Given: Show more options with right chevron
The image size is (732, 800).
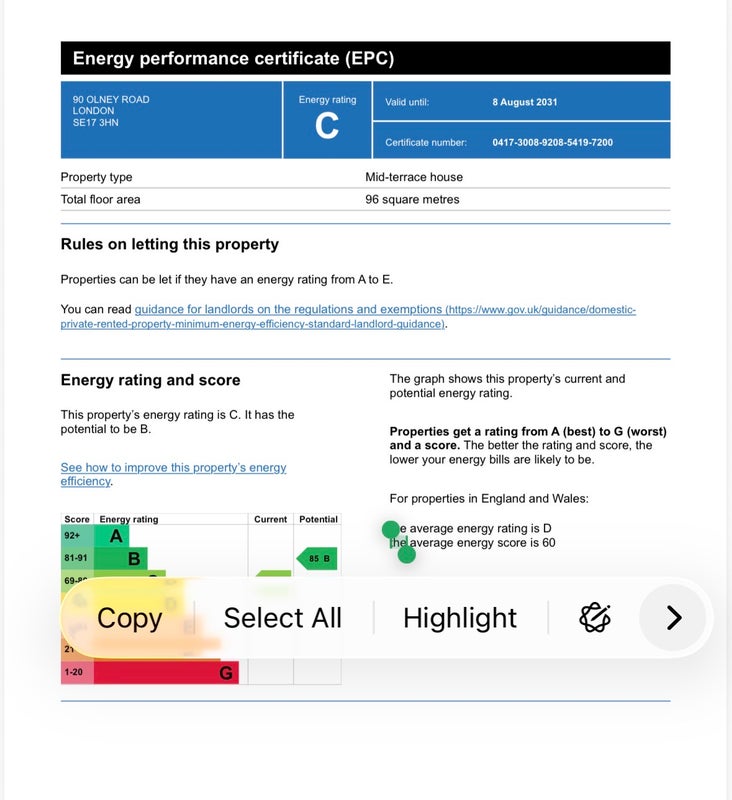Looking at the screenshot, I should [673, 618].
